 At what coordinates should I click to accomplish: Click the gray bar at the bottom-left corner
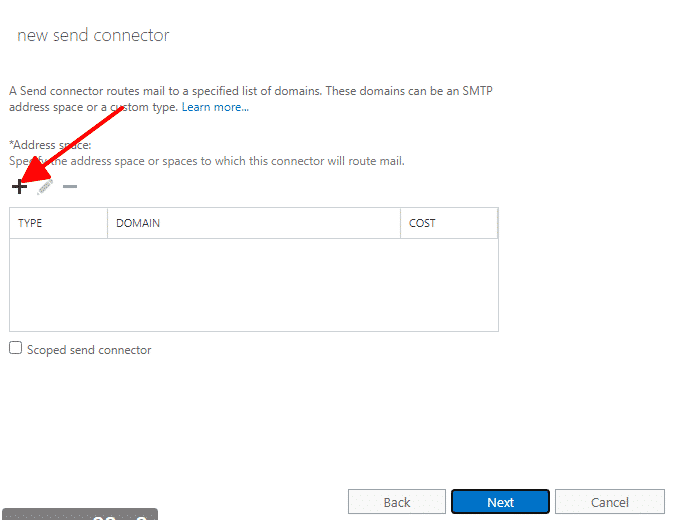coord(79,514)
